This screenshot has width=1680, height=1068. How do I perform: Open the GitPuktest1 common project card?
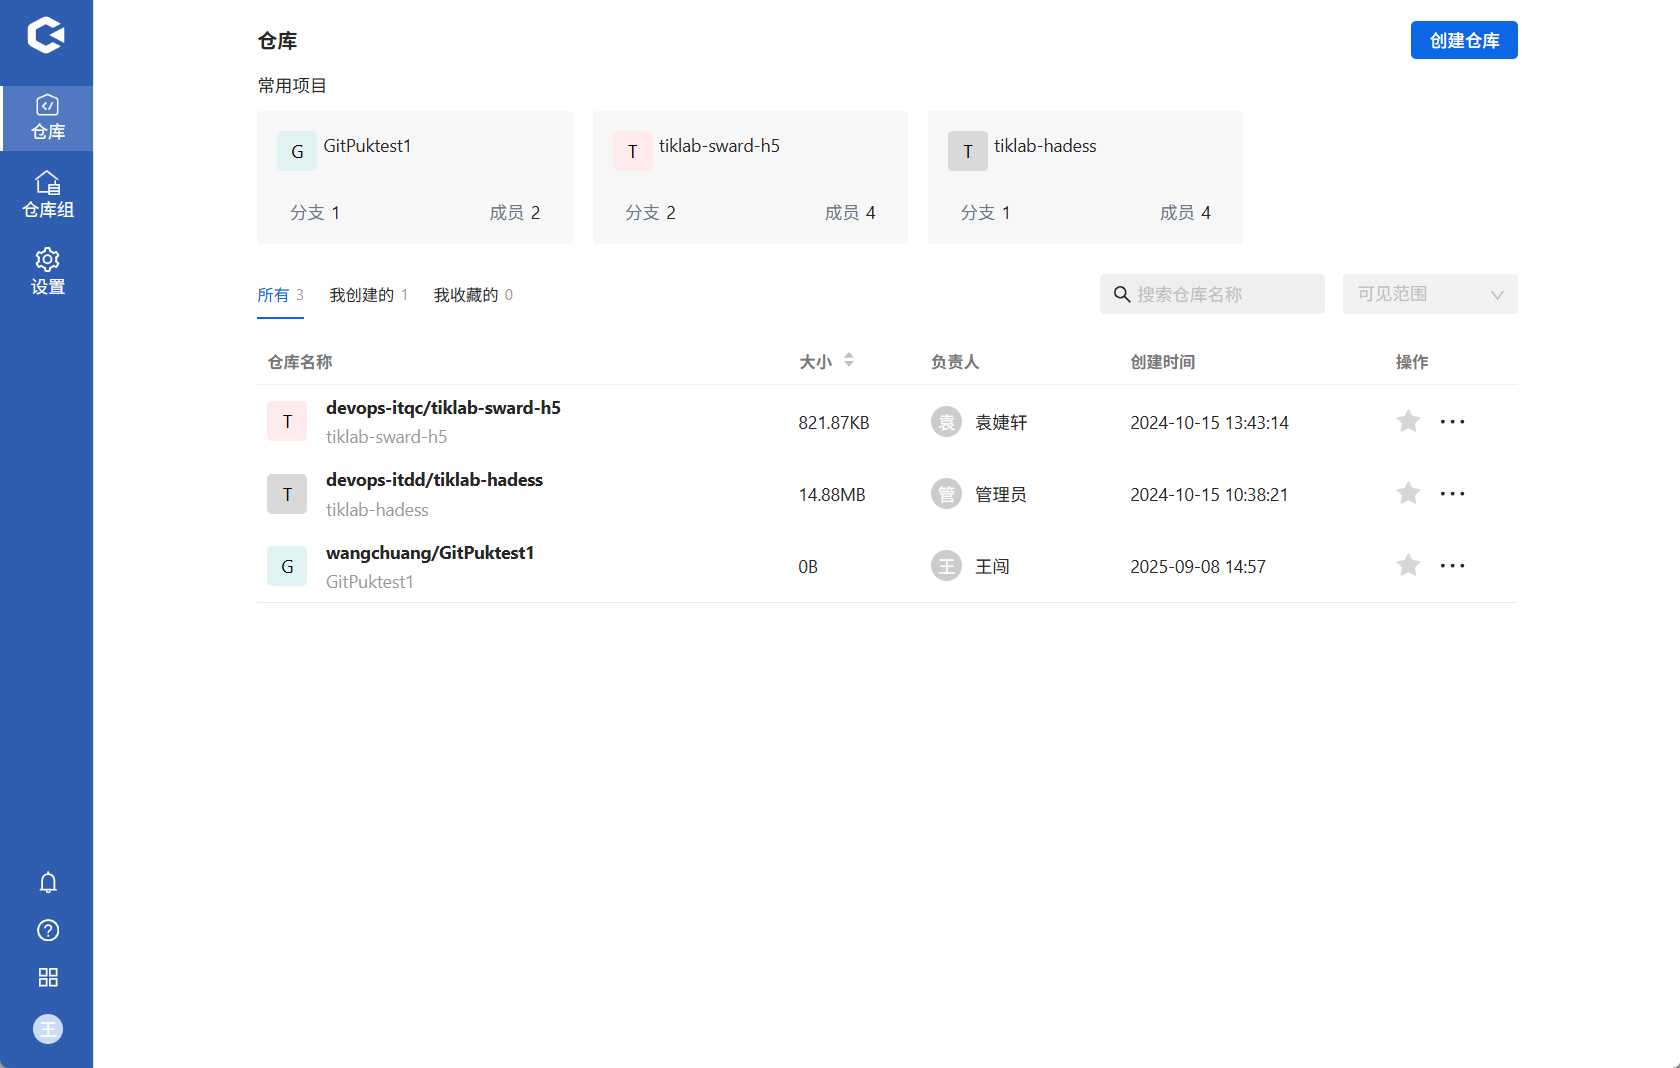point(415,177)
